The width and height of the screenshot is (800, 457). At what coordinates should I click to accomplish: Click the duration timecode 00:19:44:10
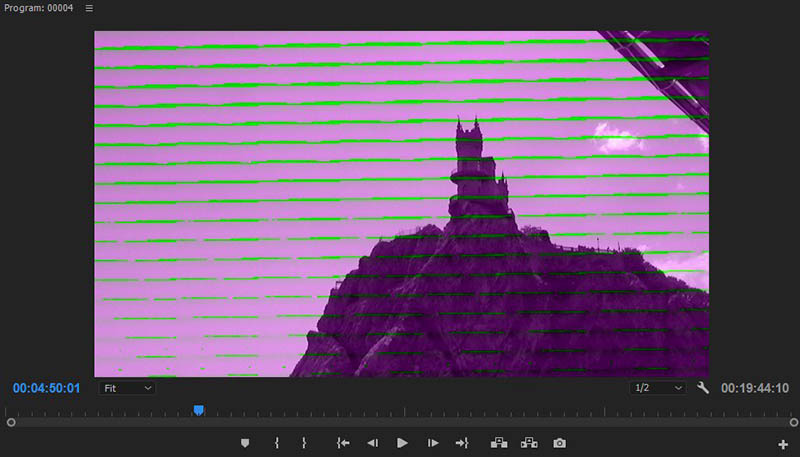(755, 388)
